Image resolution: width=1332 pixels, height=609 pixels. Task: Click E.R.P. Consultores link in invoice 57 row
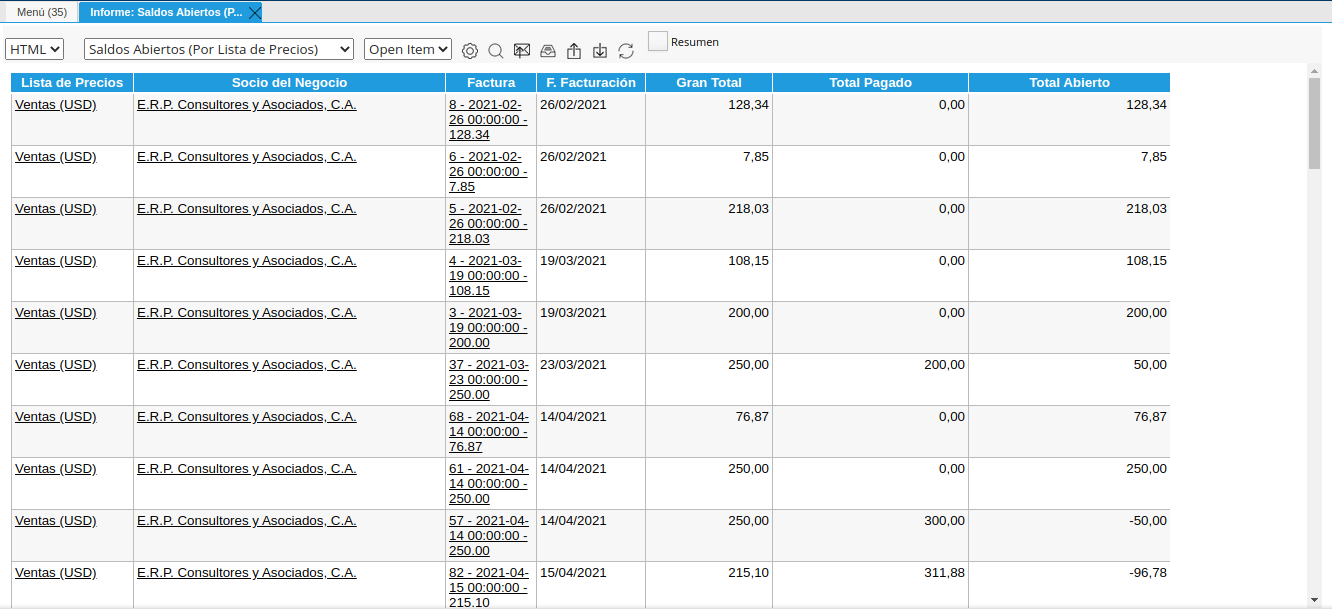[247, 521]
